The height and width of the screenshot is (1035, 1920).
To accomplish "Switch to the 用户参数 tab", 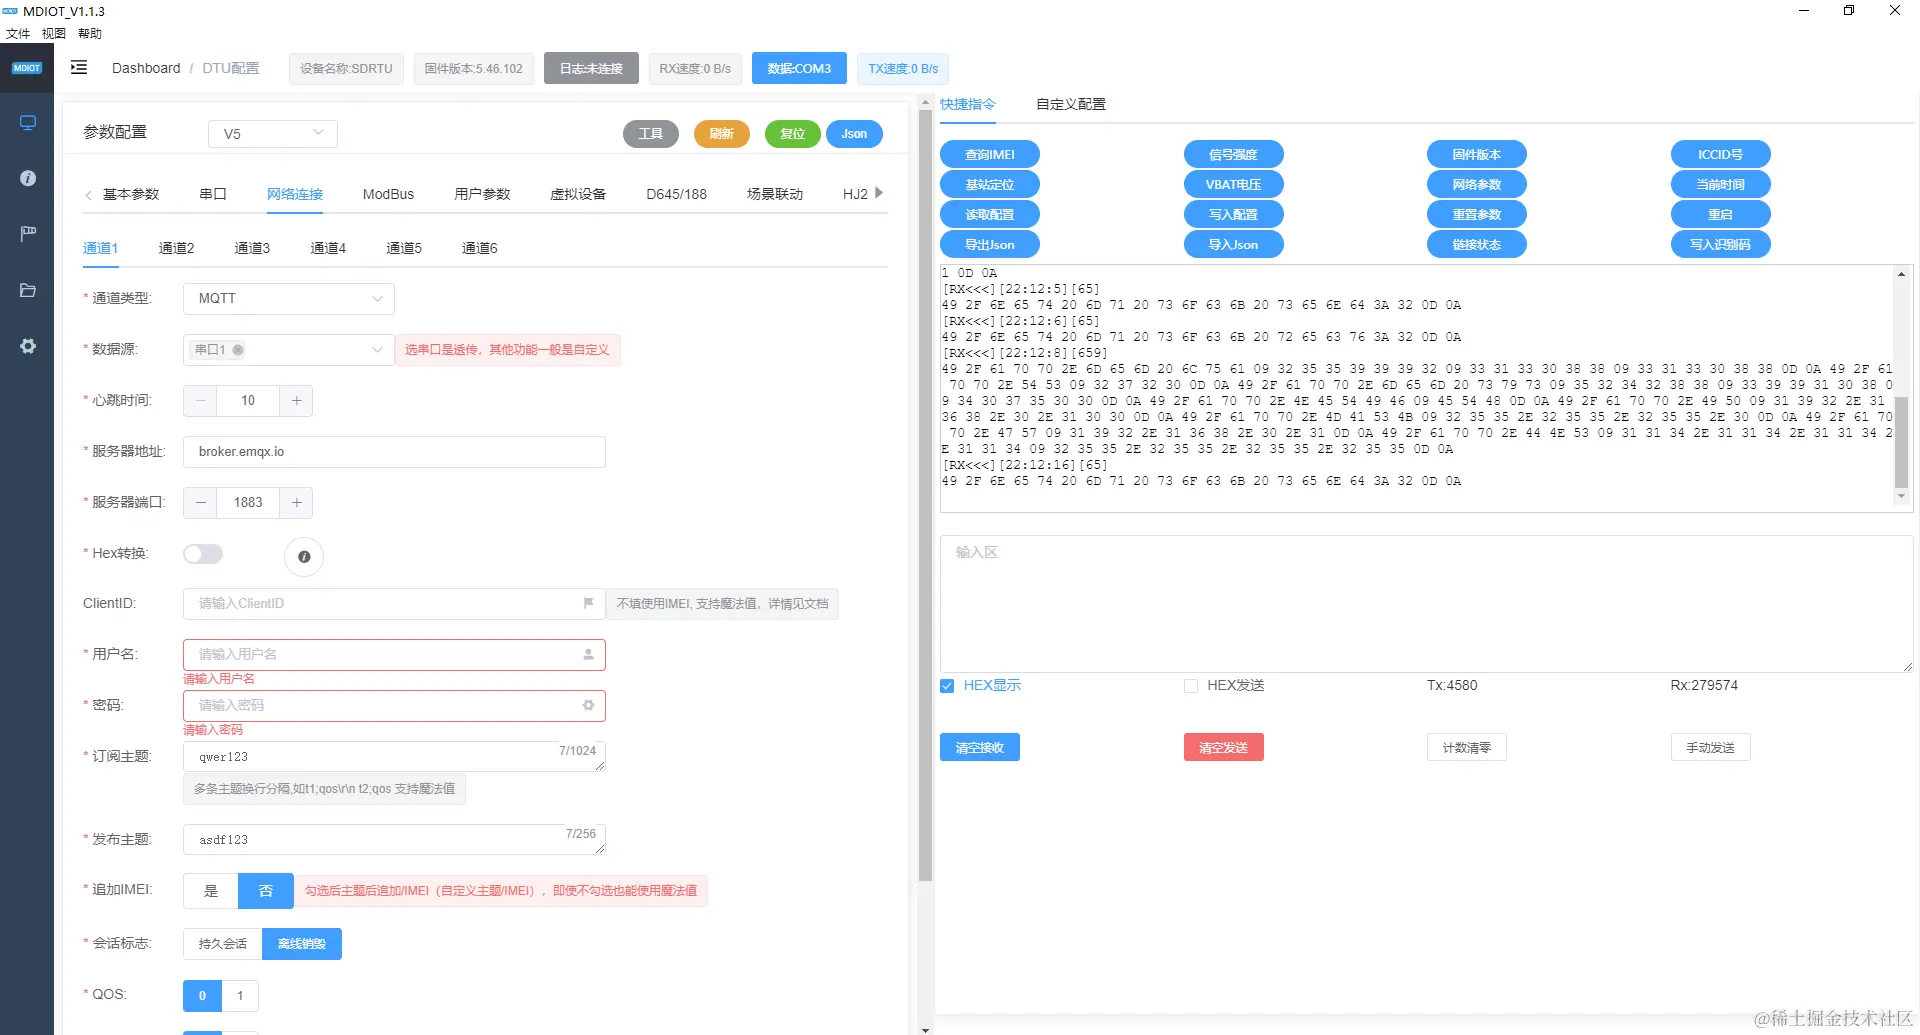I will (482, 194).
